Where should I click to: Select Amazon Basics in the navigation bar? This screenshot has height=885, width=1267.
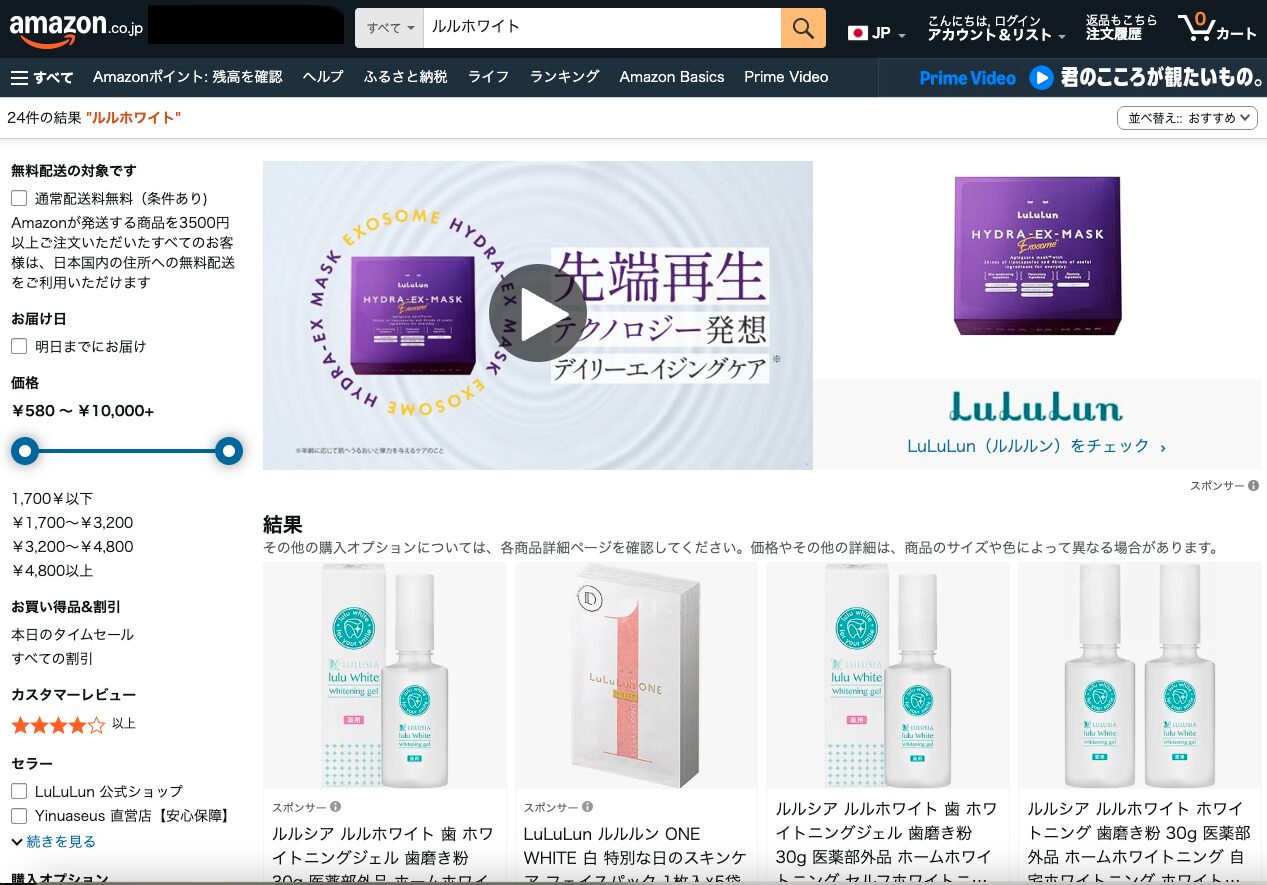tap(671, 77)
